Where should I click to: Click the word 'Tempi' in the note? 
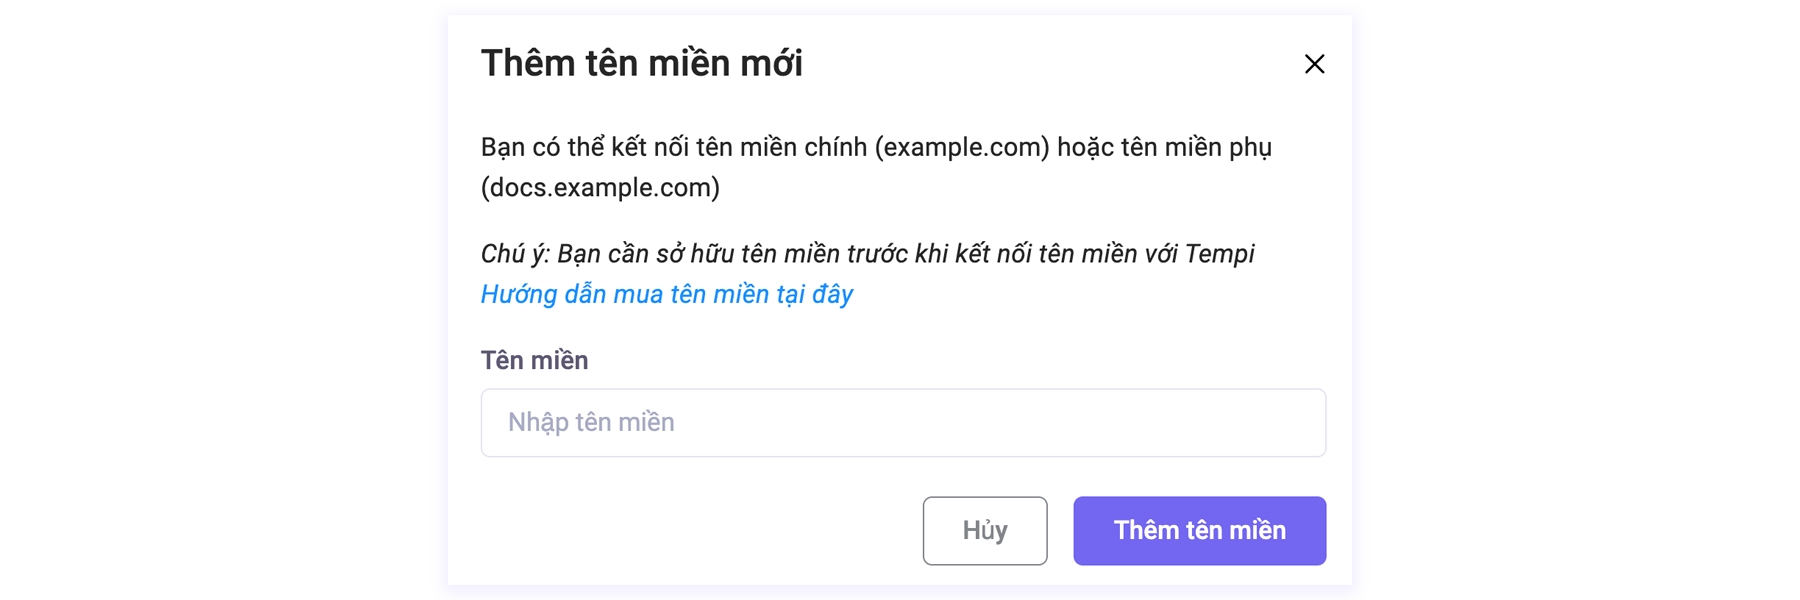tap(1219, 254)
